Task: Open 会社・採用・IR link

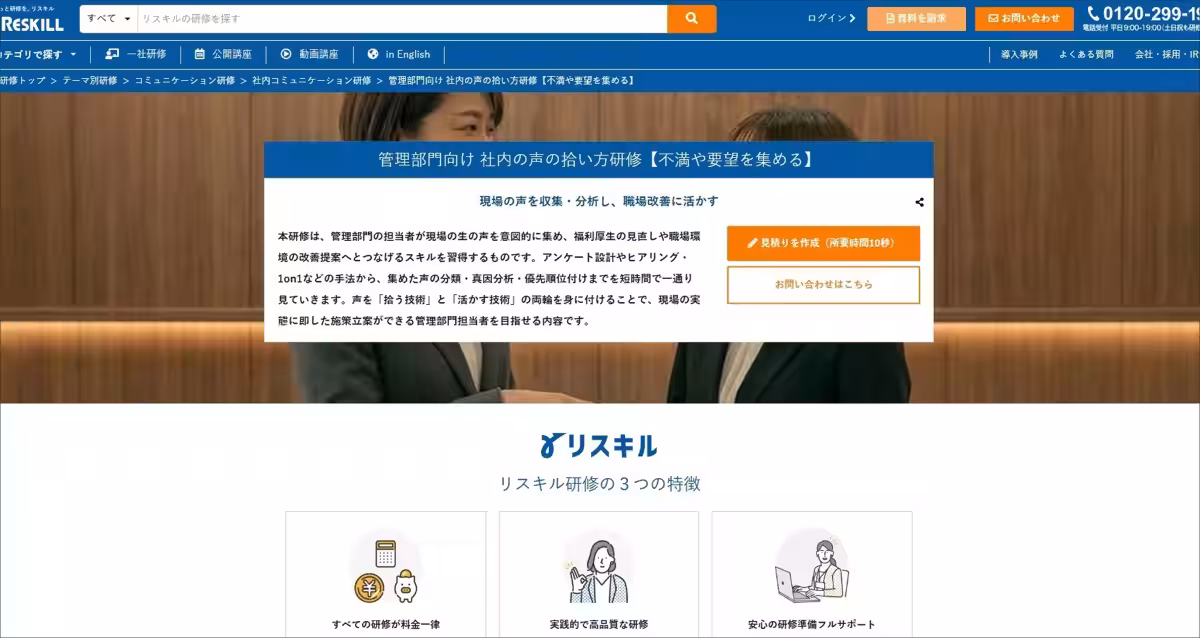Action: [x=1167, y=54]
